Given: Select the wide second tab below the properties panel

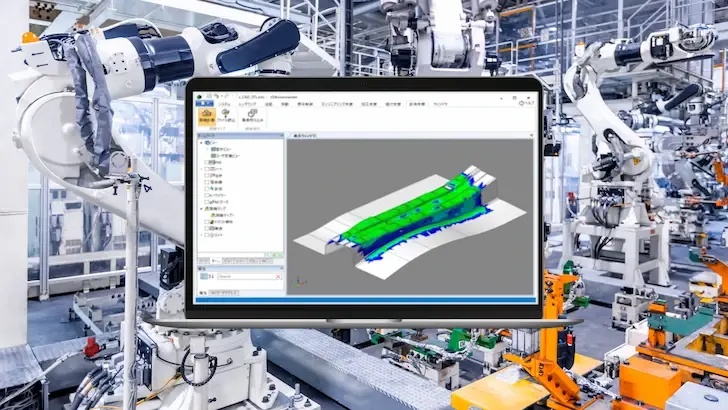Looking at the screenshot, I should click(223, 293).
